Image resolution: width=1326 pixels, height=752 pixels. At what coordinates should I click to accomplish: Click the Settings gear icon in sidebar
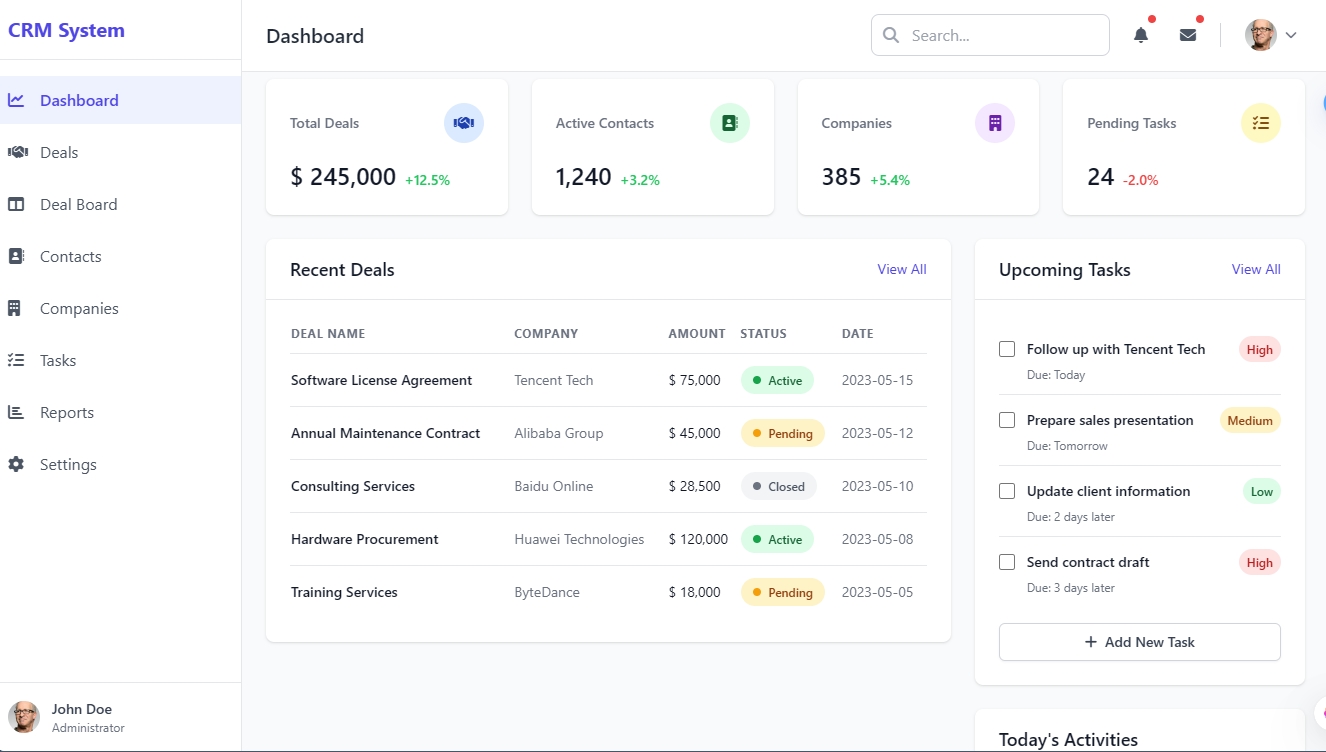(16, 464)
